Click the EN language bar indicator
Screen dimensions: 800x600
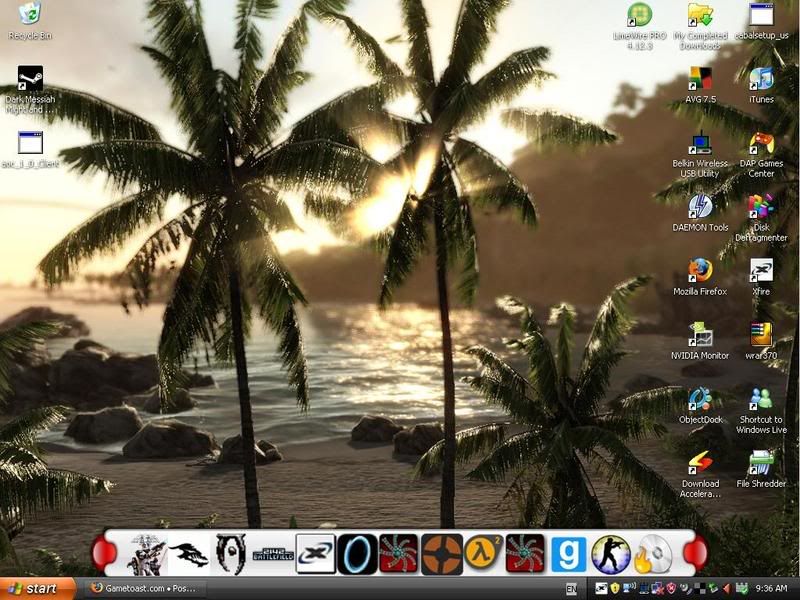571,589
